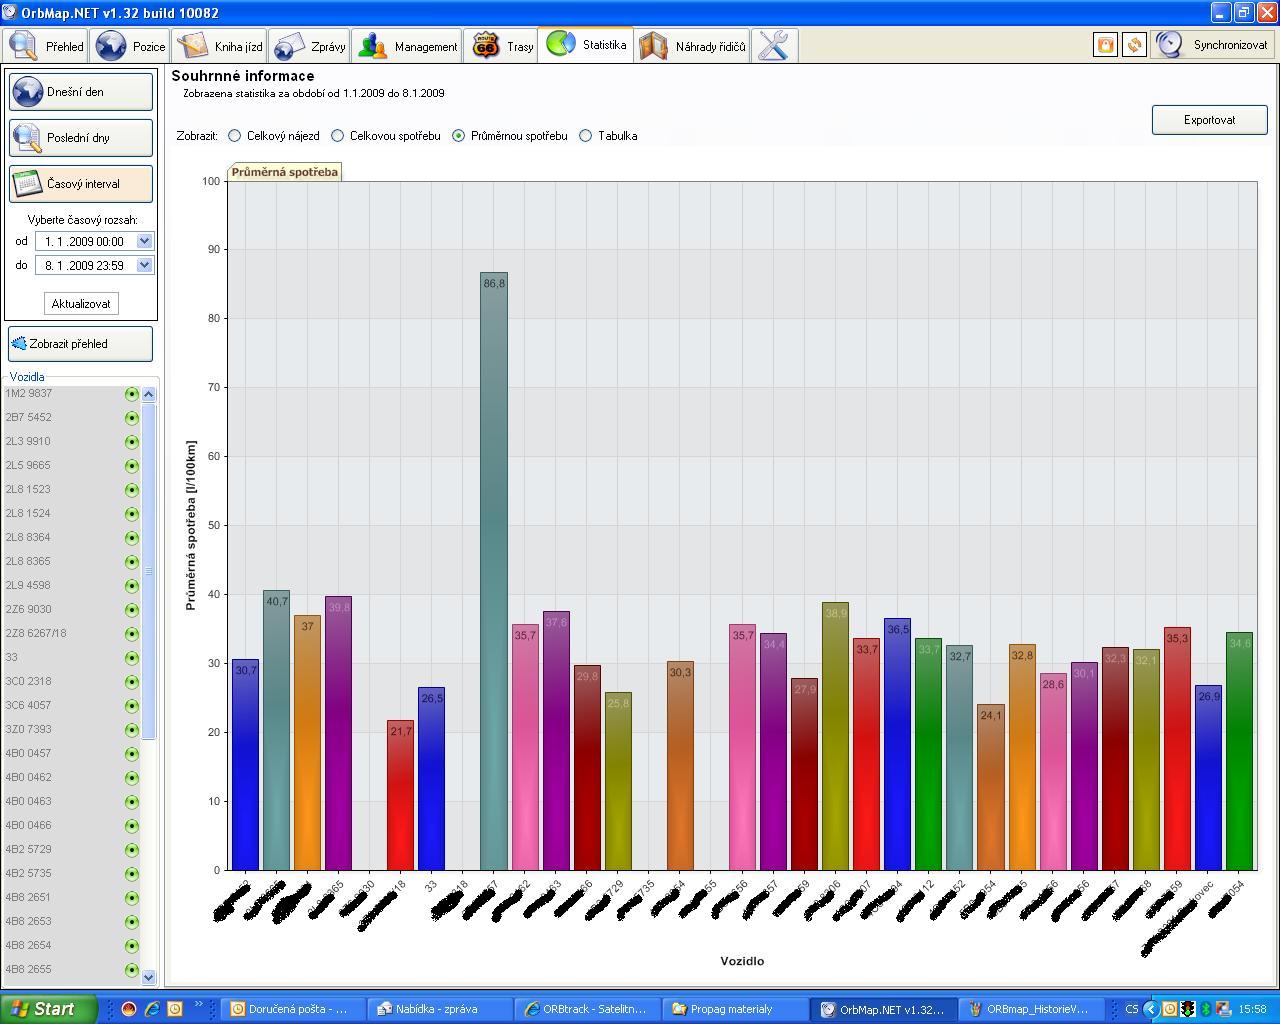Click the Synchronizovat button
This screenshot has width=1280, height=1024.
coord(1212,45)
